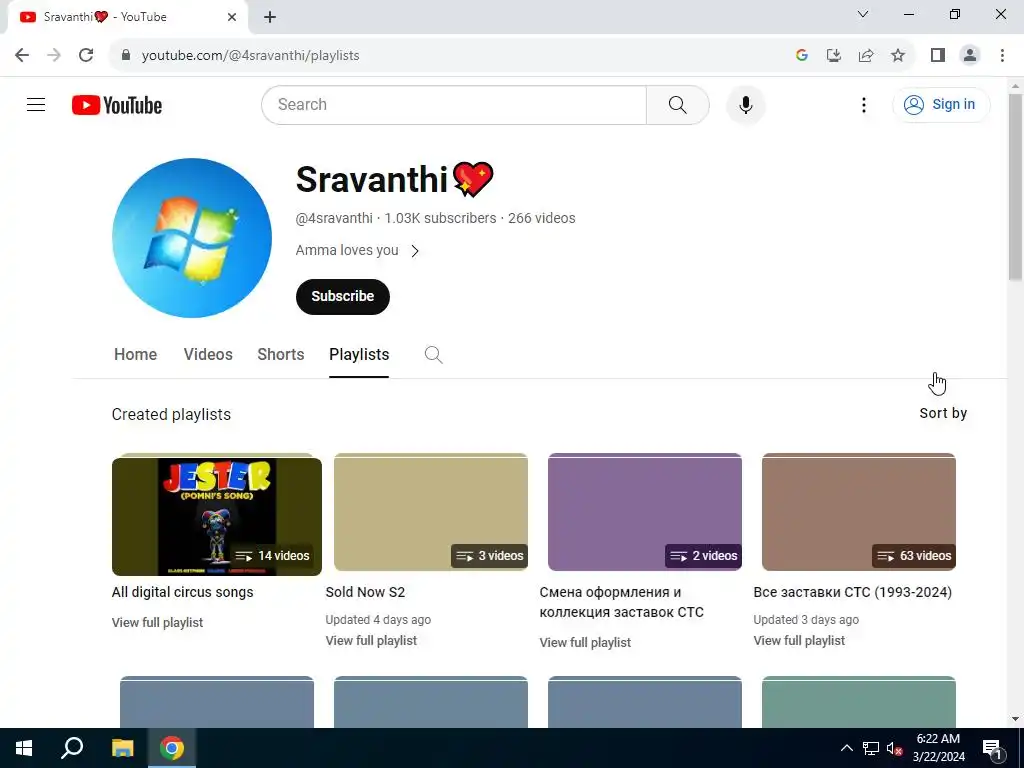Open Chrome three-dot menu

[1002, 55]
